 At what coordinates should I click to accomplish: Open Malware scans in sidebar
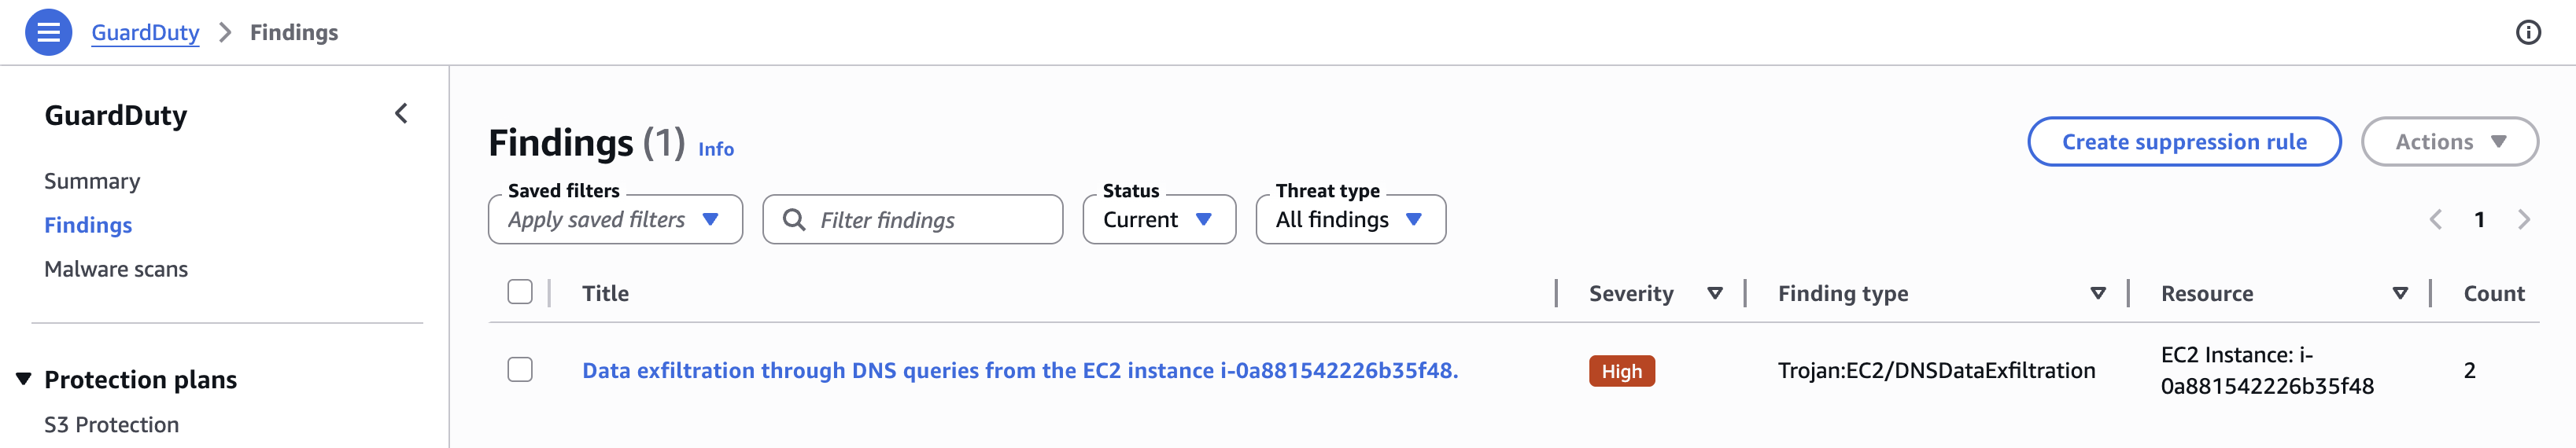(116, 269)
